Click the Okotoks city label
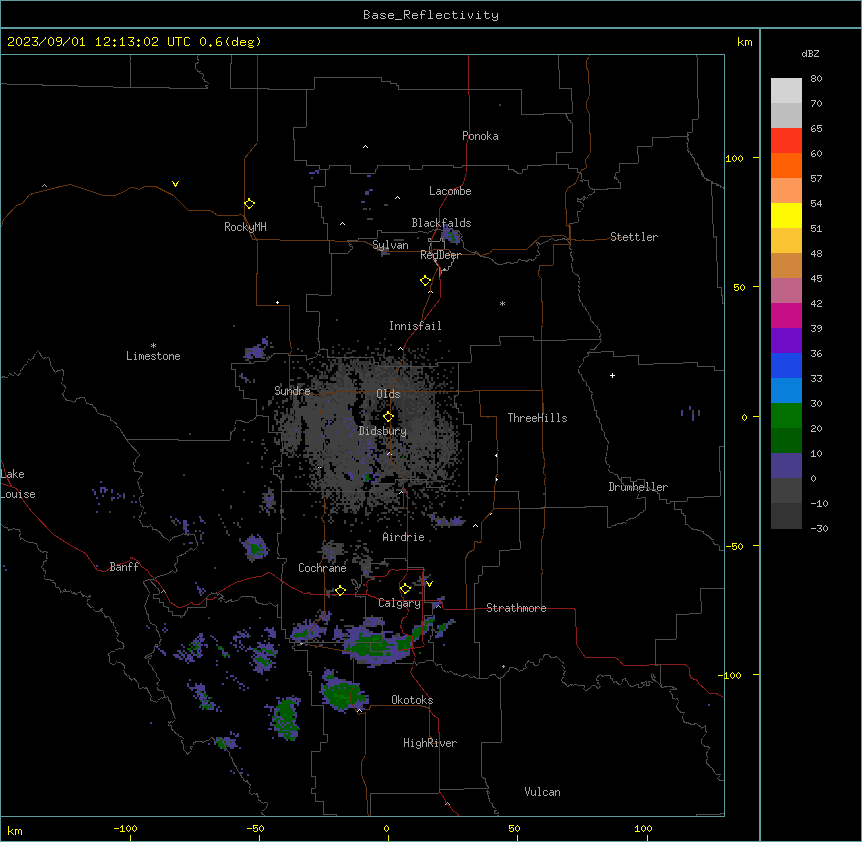Viewport: 862px width, 842px height. click(x=412, y=700)
